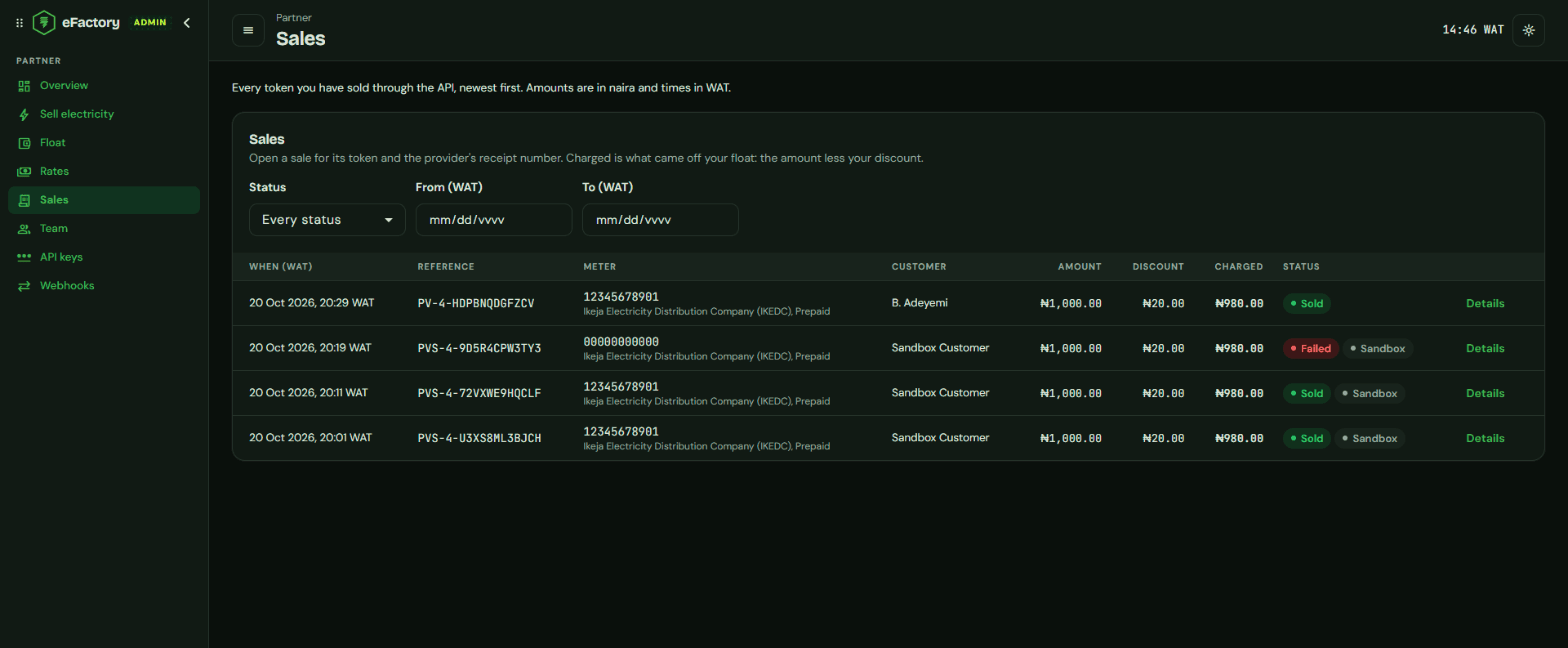Click the From (WAT) date field
The height and width of the screenshot is (648, 1568).
pyautogui.click(x=494, y=220)
